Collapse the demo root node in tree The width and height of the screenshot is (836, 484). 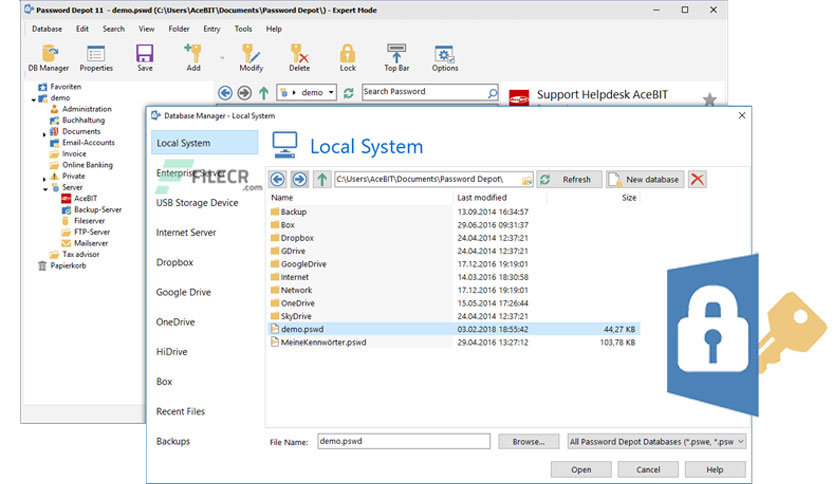click(34, 99)
